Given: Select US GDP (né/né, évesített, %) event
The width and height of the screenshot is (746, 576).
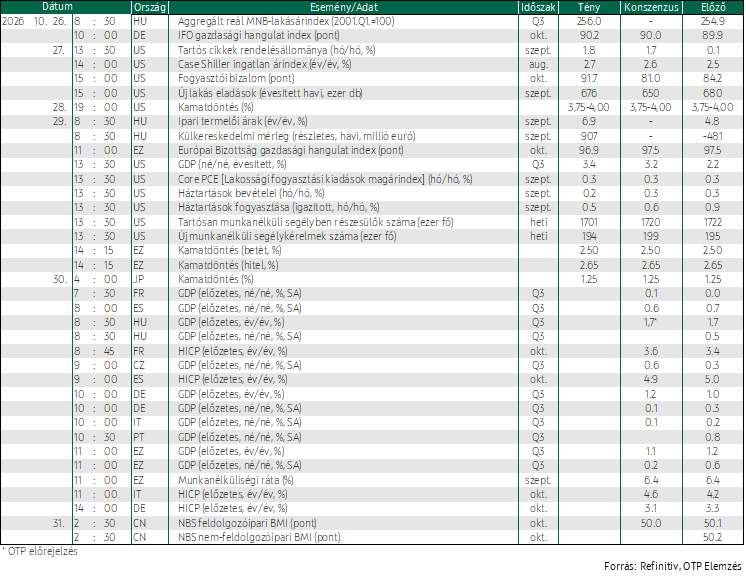Looking at the screenshot, I should pyautogui.click(x=232, y=165).
